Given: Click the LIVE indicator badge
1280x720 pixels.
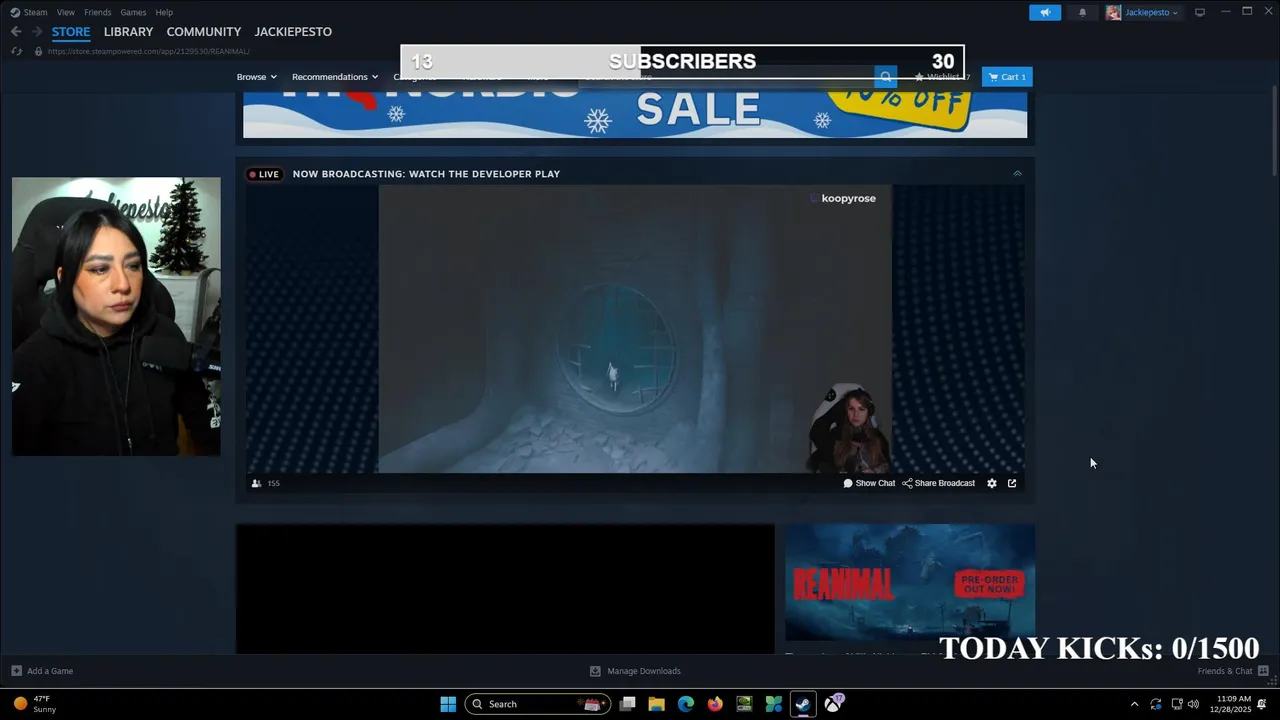Looking at the screenshot, I should [x=264, y=174].
